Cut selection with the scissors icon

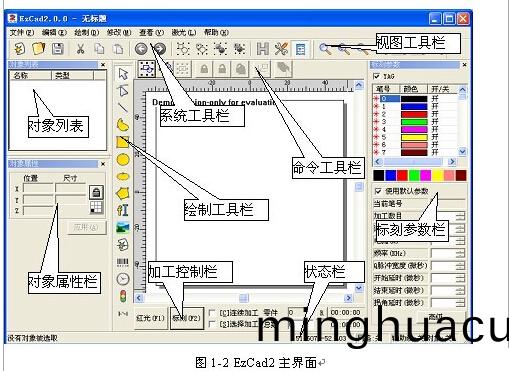(80, 49)
